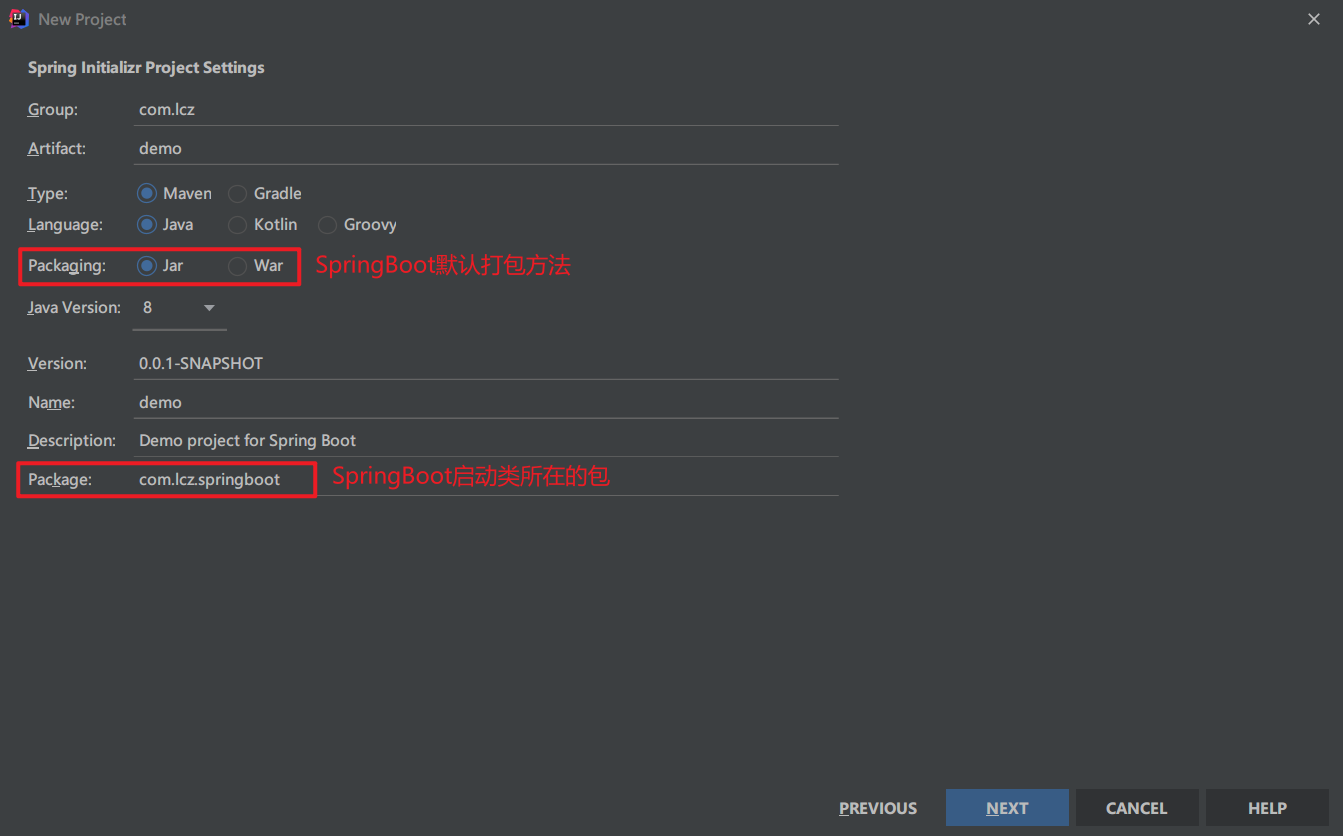Click the Group input field

485,110
